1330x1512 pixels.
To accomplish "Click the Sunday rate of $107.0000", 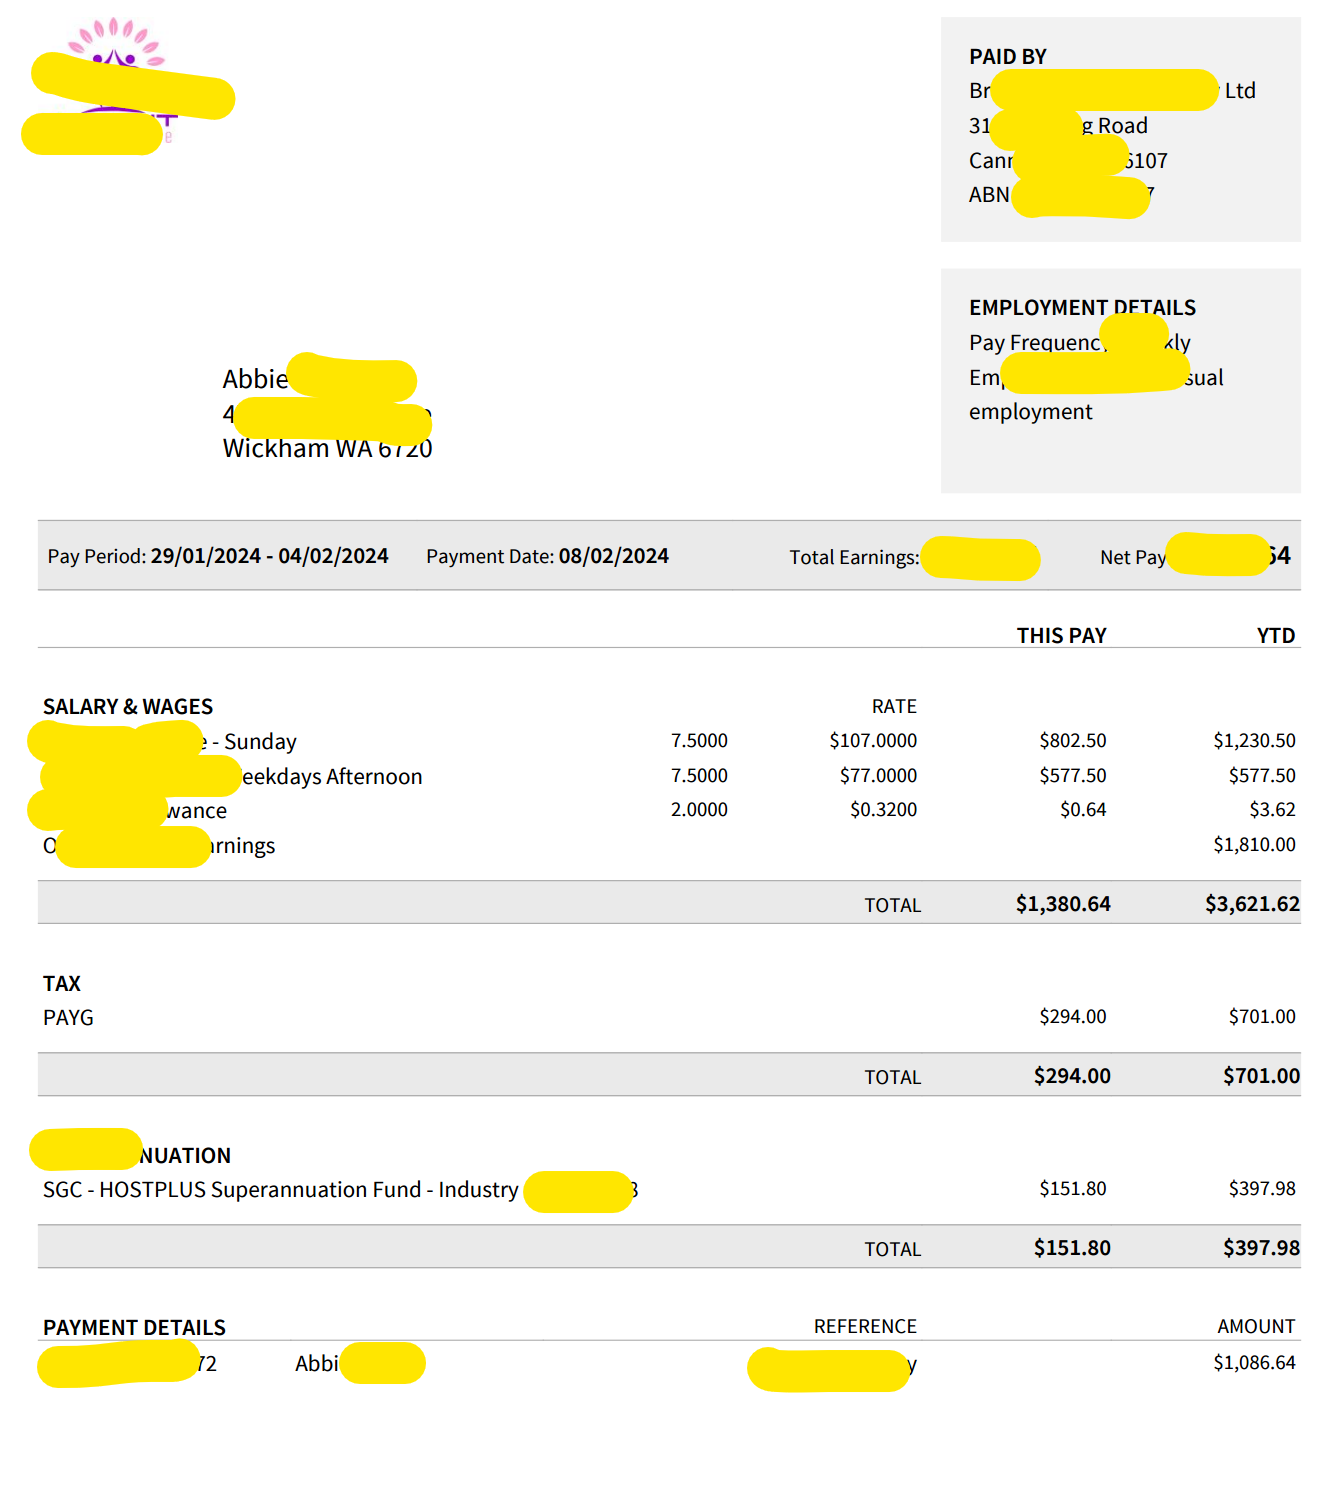I will (x=872, y=741).
